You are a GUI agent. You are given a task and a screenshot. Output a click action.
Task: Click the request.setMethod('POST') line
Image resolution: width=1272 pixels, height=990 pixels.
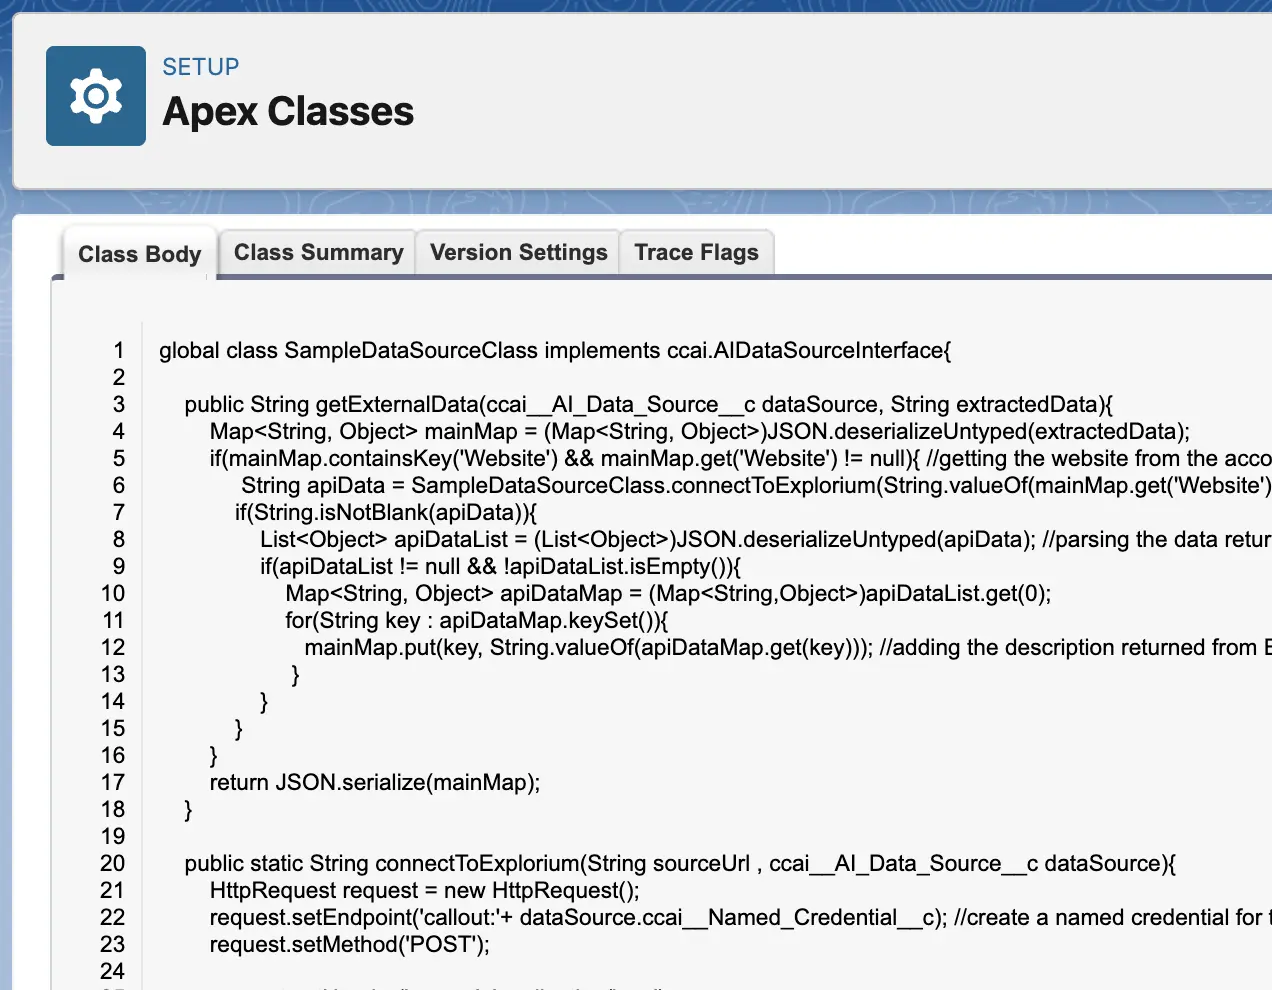[349, 945]
